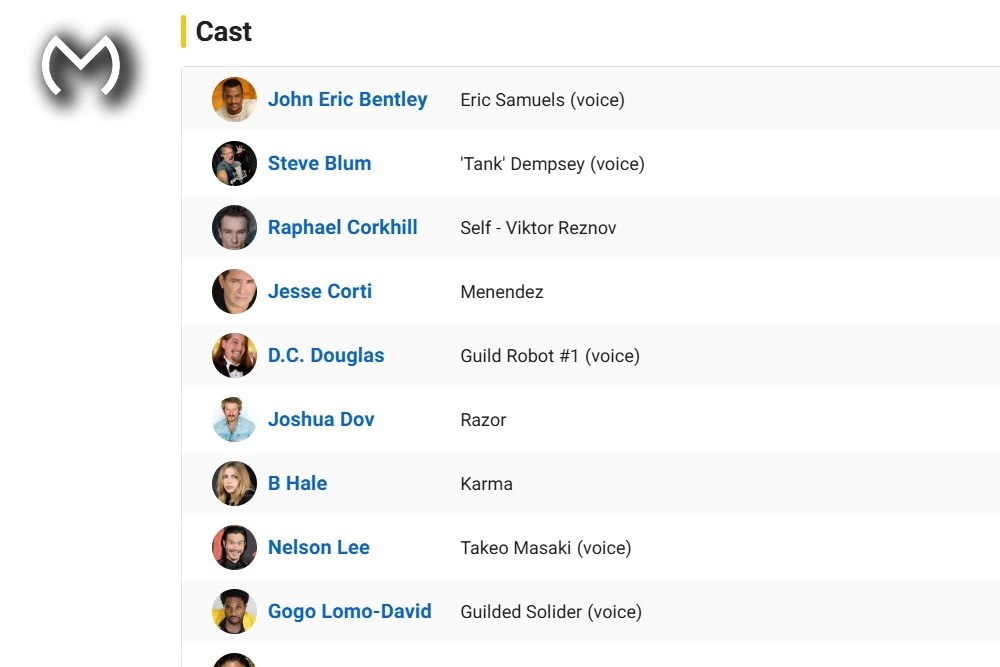
Task: Open Steve Blum's profile link
Action: [319, 163]
